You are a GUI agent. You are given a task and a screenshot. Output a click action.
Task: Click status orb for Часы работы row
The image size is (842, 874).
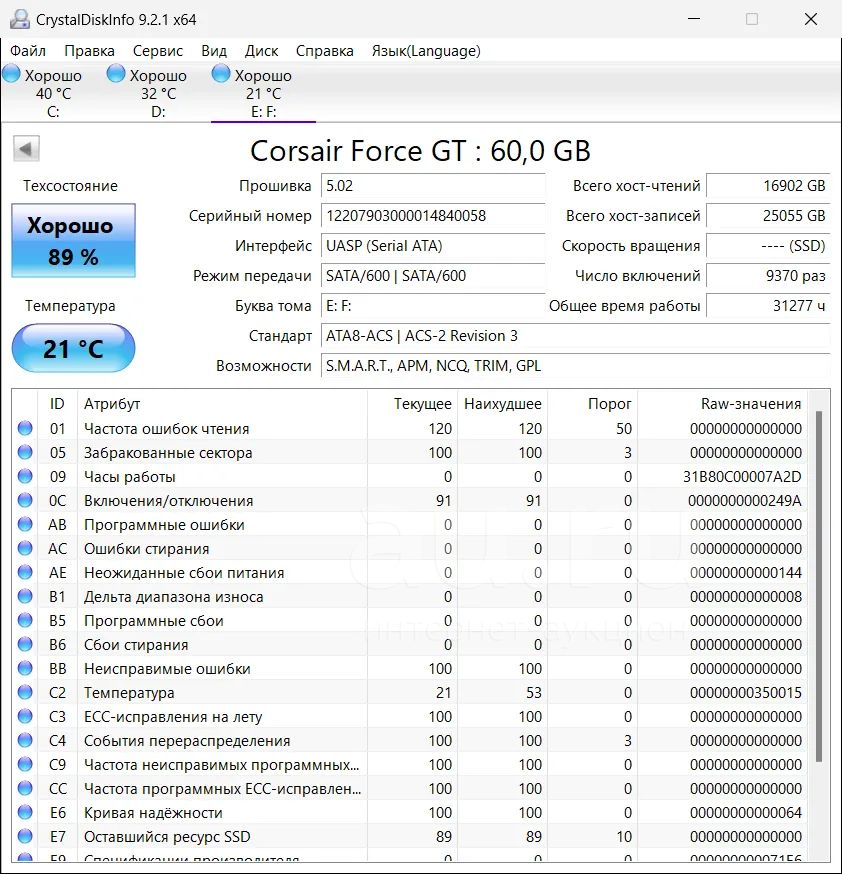coord(25,476)
